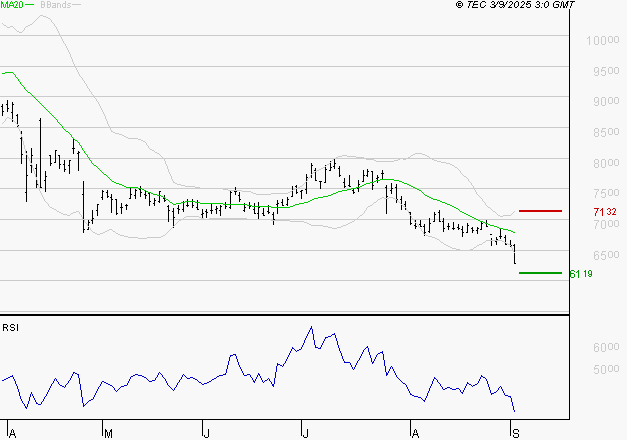Click the first J month label
The image size is (627, 440).
click(206, 434)
